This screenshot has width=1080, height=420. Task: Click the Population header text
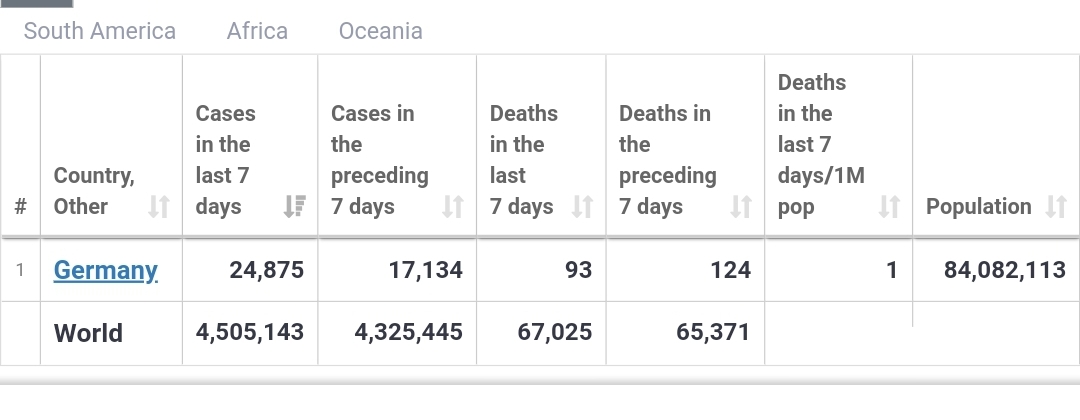pyautogui.click(x=979, y=207)
